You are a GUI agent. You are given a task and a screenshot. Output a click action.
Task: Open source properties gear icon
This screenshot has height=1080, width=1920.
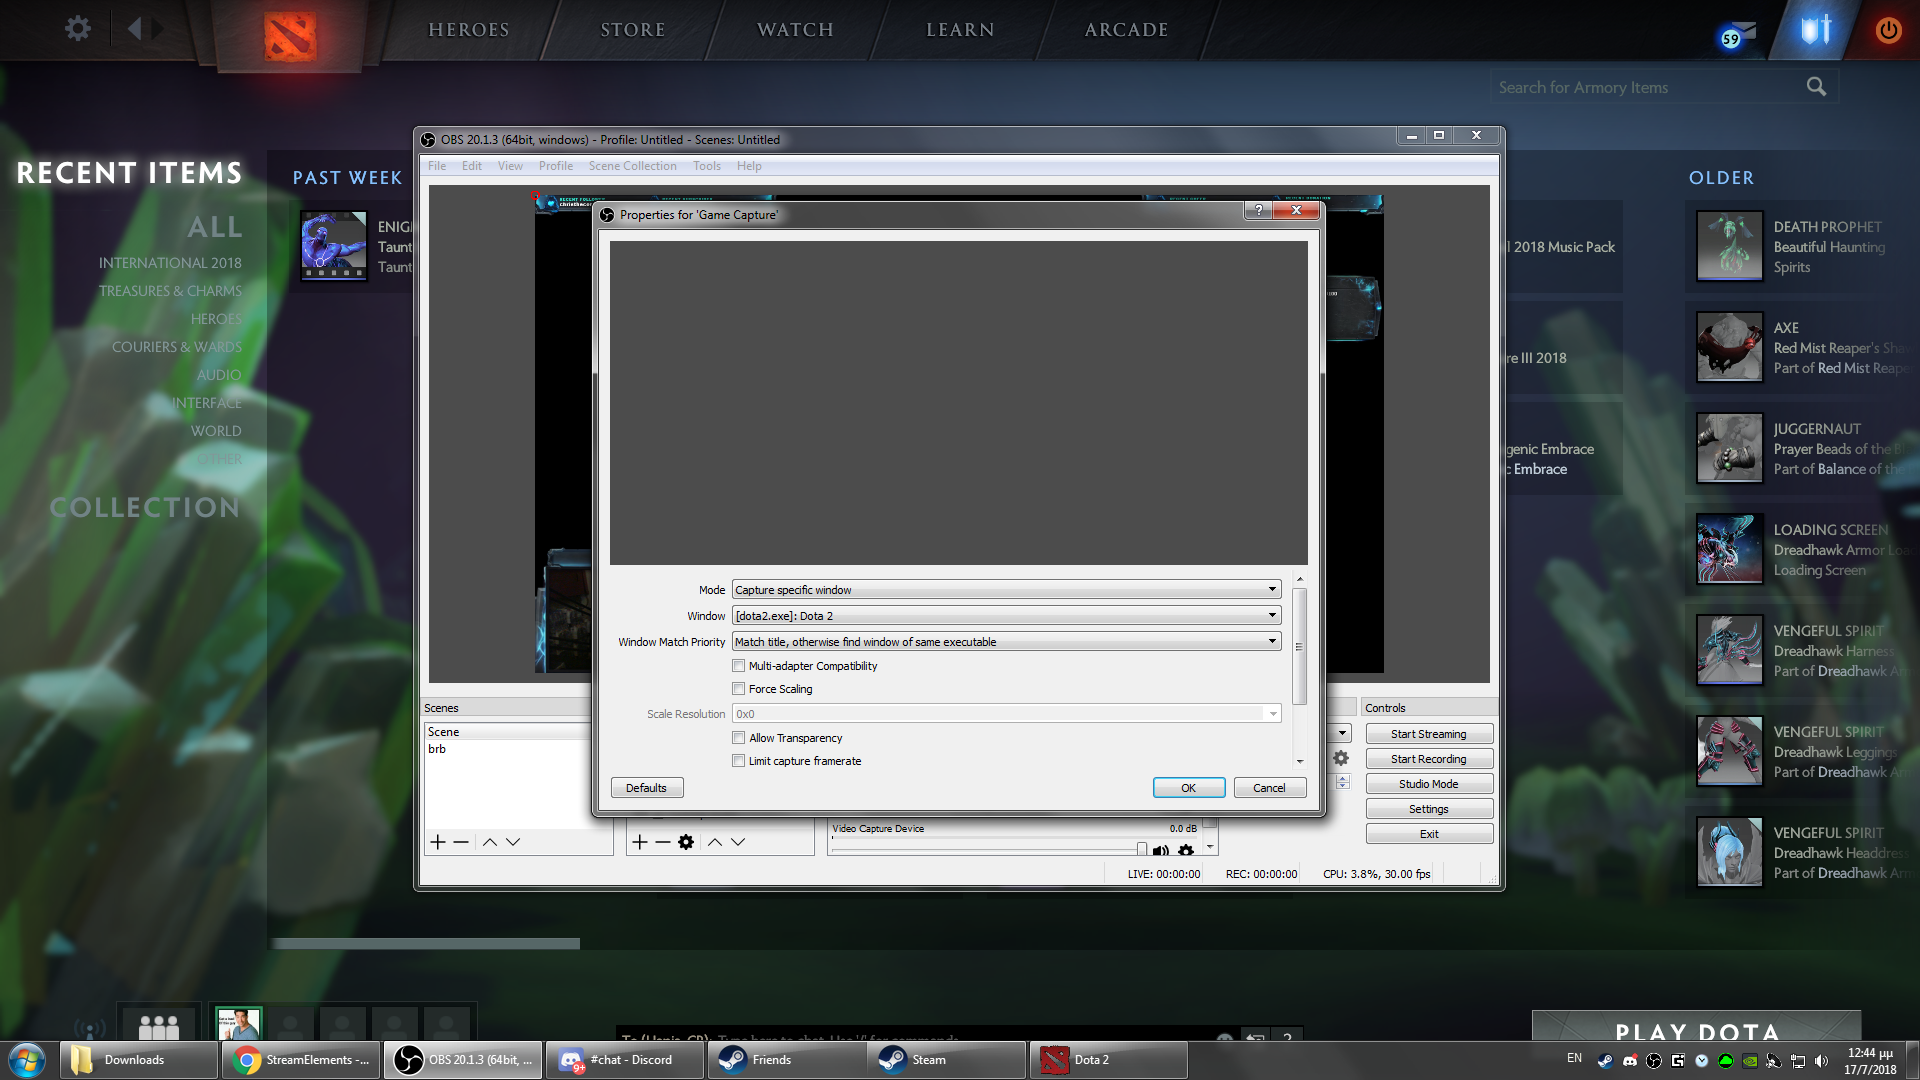coord(686,842)
